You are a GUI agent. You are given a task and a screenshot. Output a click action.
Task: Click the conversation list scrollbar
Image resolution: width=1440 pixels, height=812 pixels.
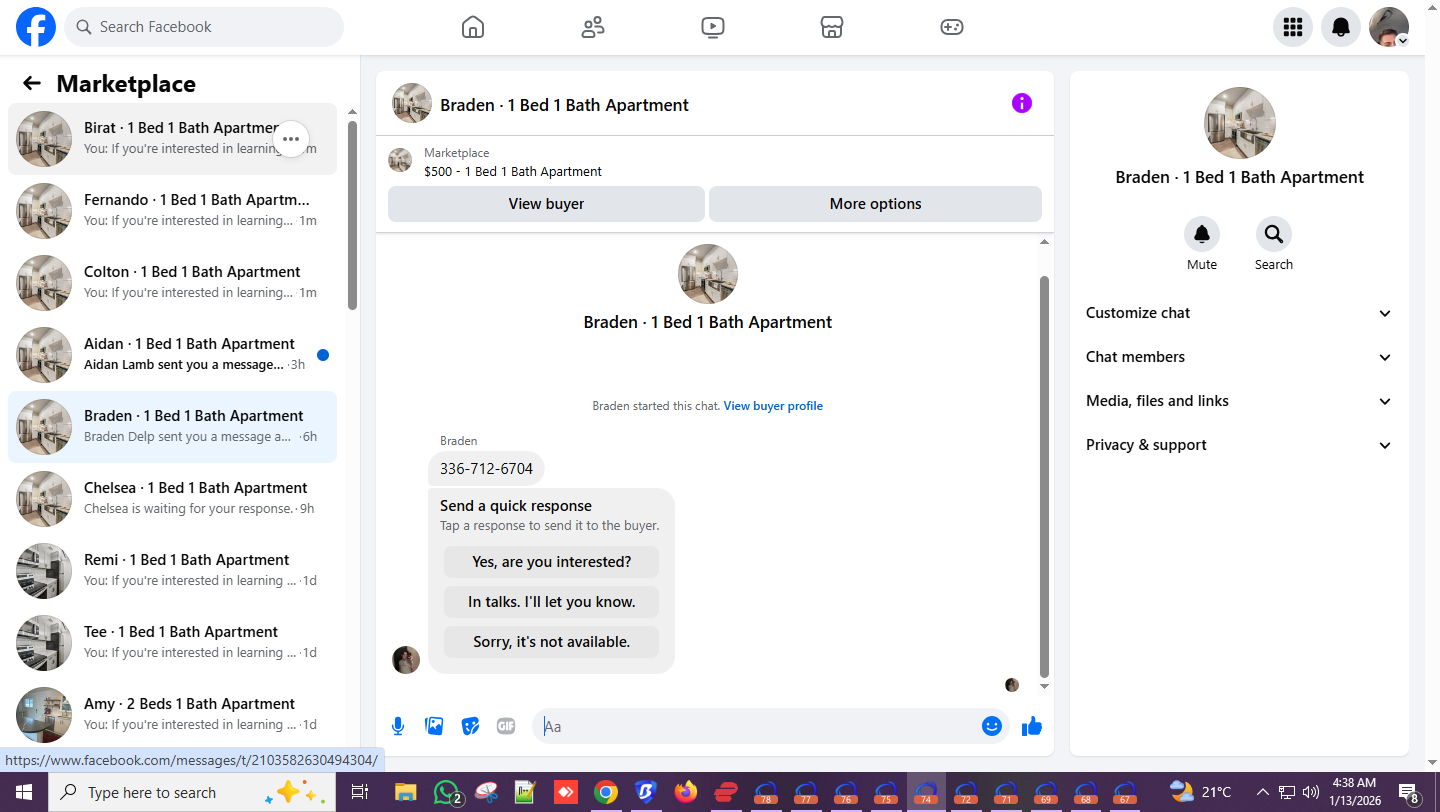coord(352,215)
